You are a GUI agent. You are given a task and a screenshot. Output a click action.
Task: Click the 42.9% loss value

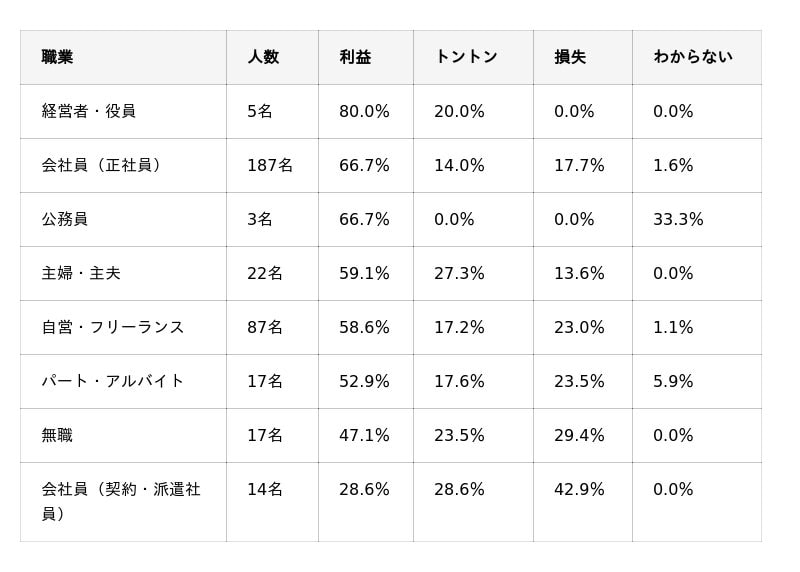point(579,489)
